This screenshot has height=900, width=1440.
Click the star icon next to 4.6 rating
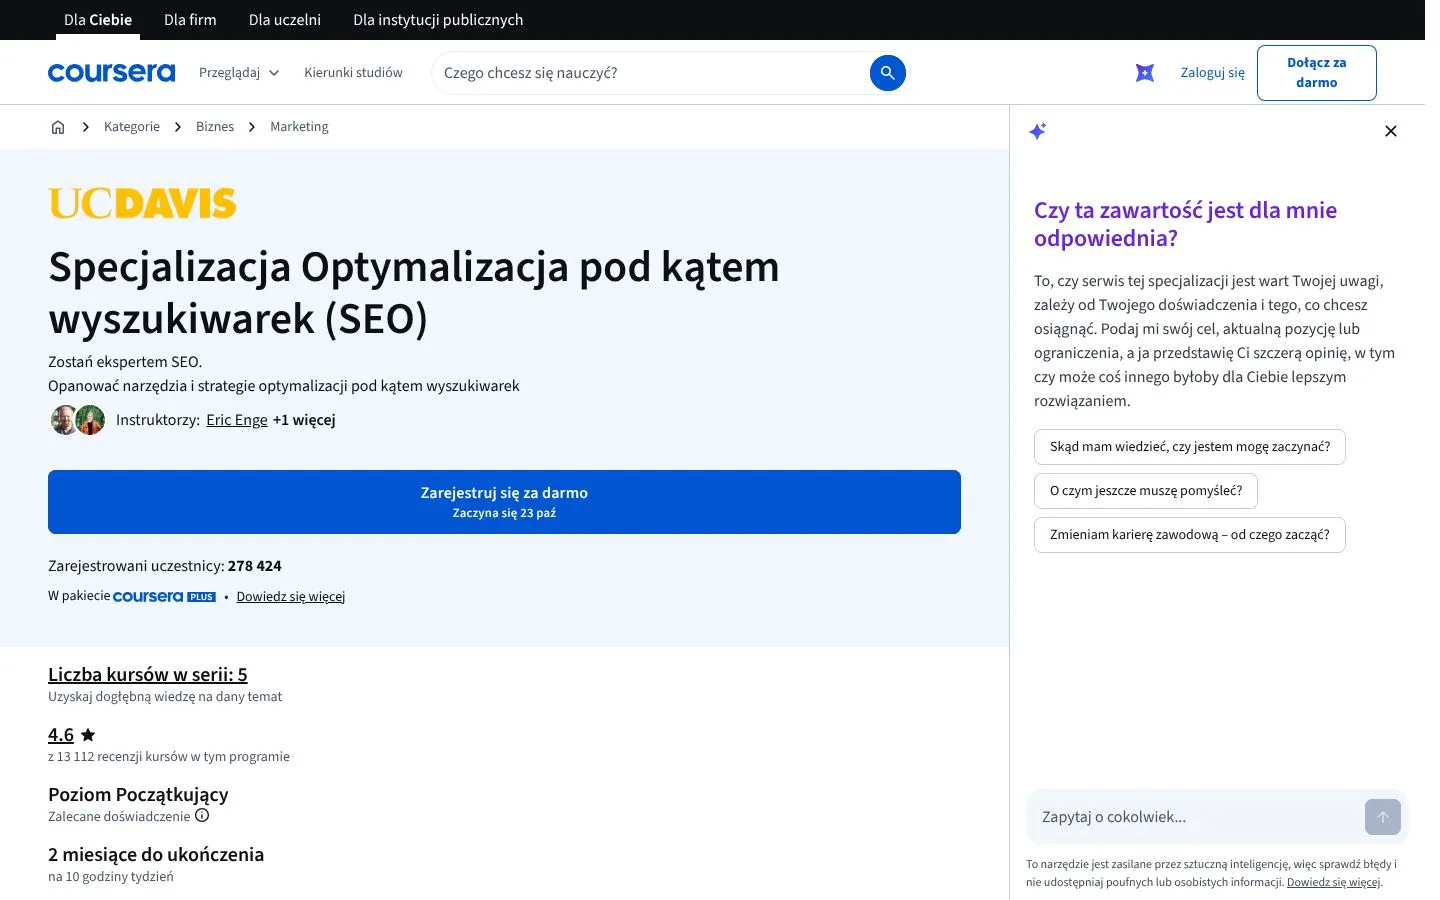click(x=88, y=735)
